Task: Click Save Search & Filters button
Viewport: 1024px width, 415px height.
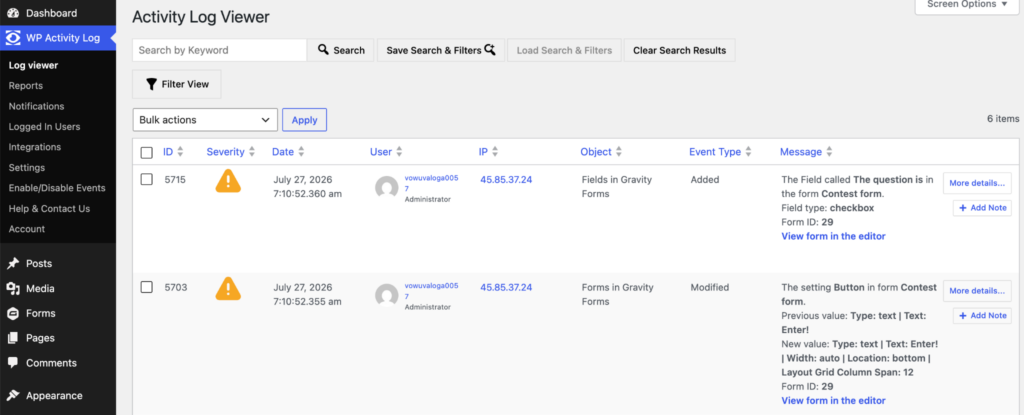Action: (441, 50)
